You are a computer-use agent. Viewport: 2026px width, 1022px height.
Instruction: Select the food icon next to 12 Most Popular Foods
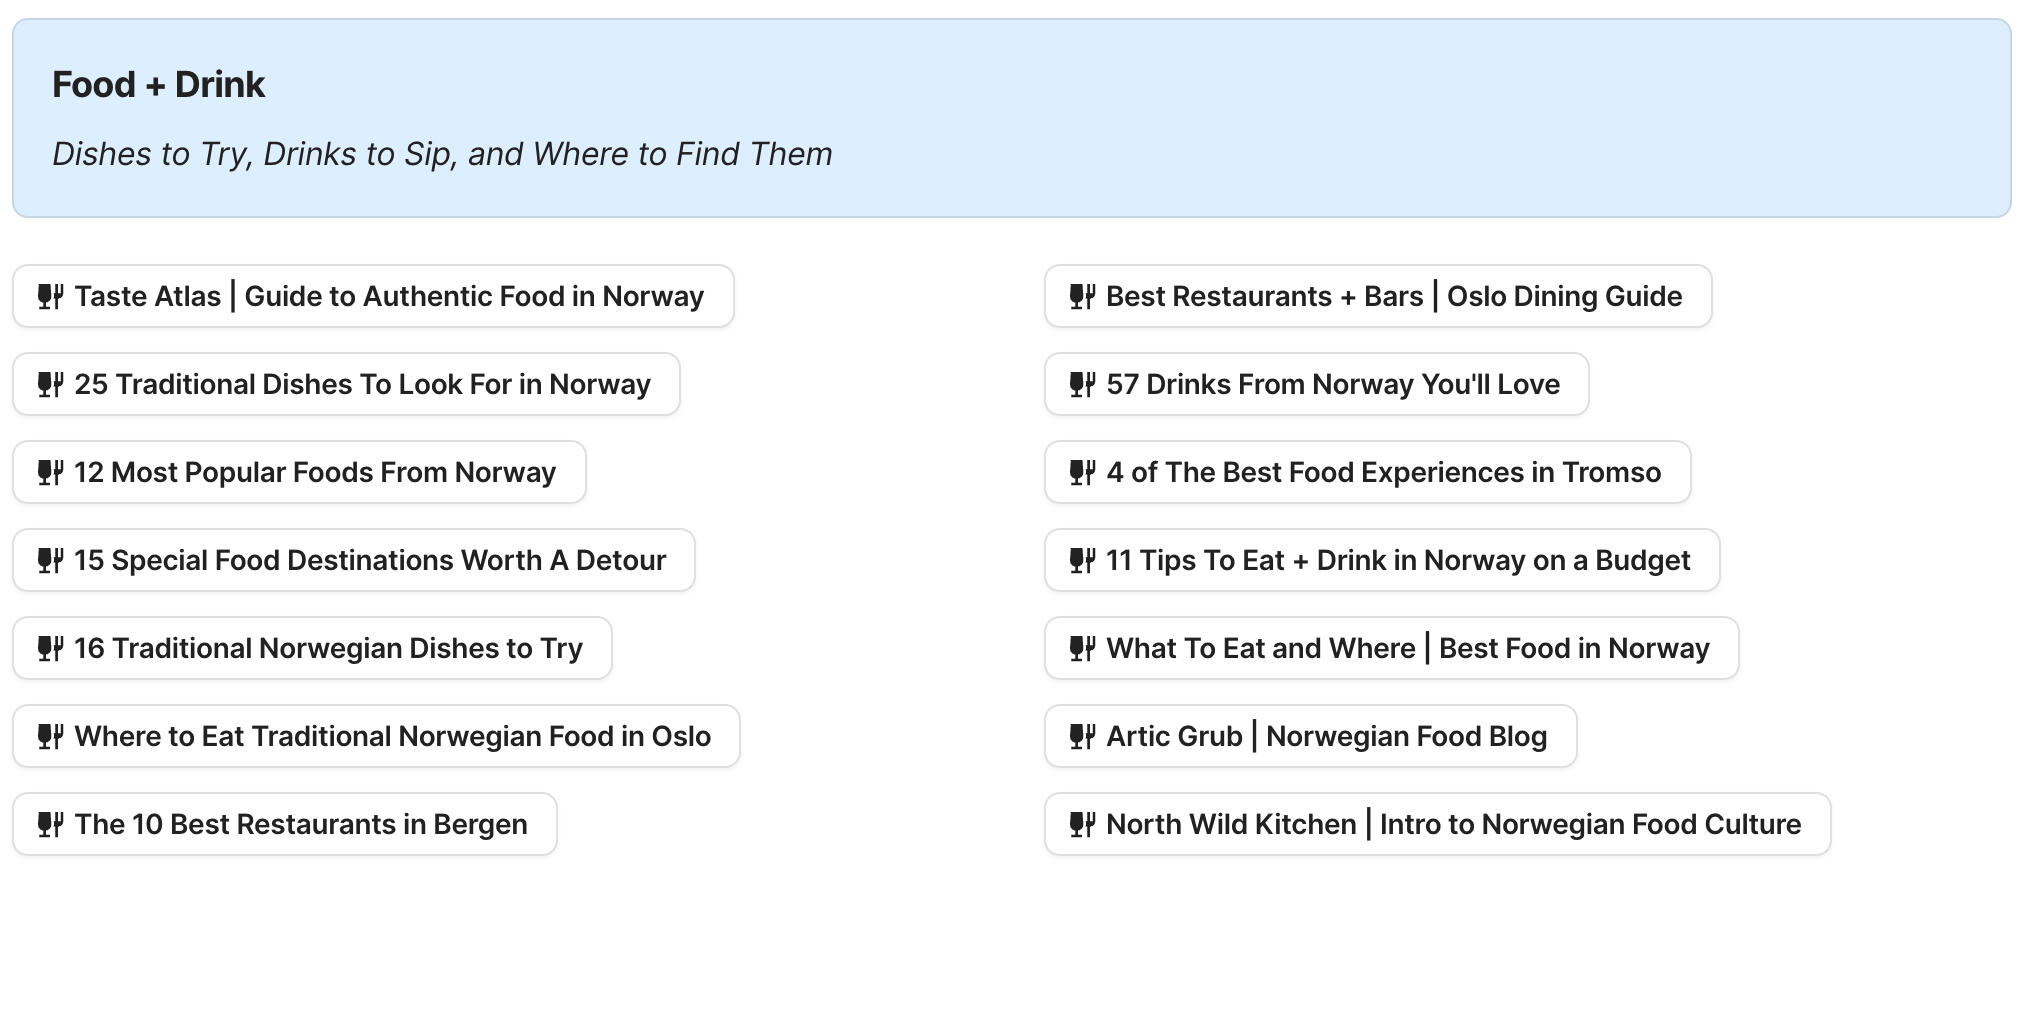(x=52, y=472)
